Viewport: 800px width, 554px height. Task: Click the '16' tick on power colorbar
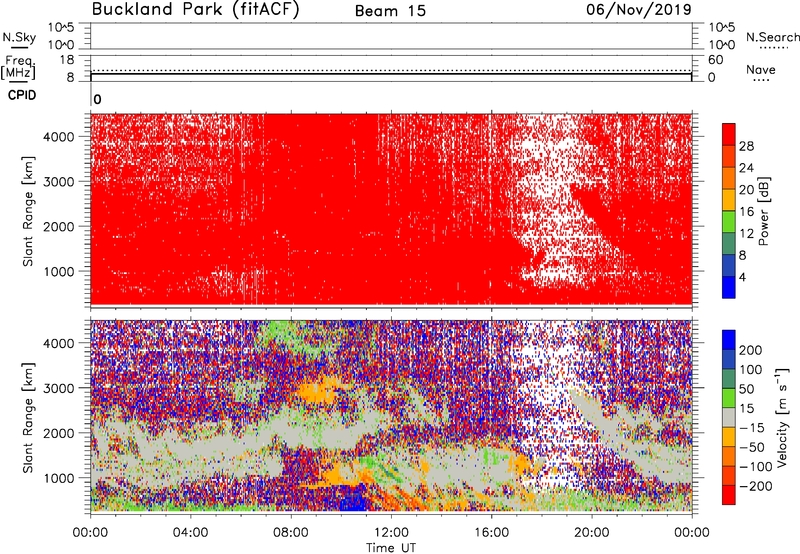point(746,212)
